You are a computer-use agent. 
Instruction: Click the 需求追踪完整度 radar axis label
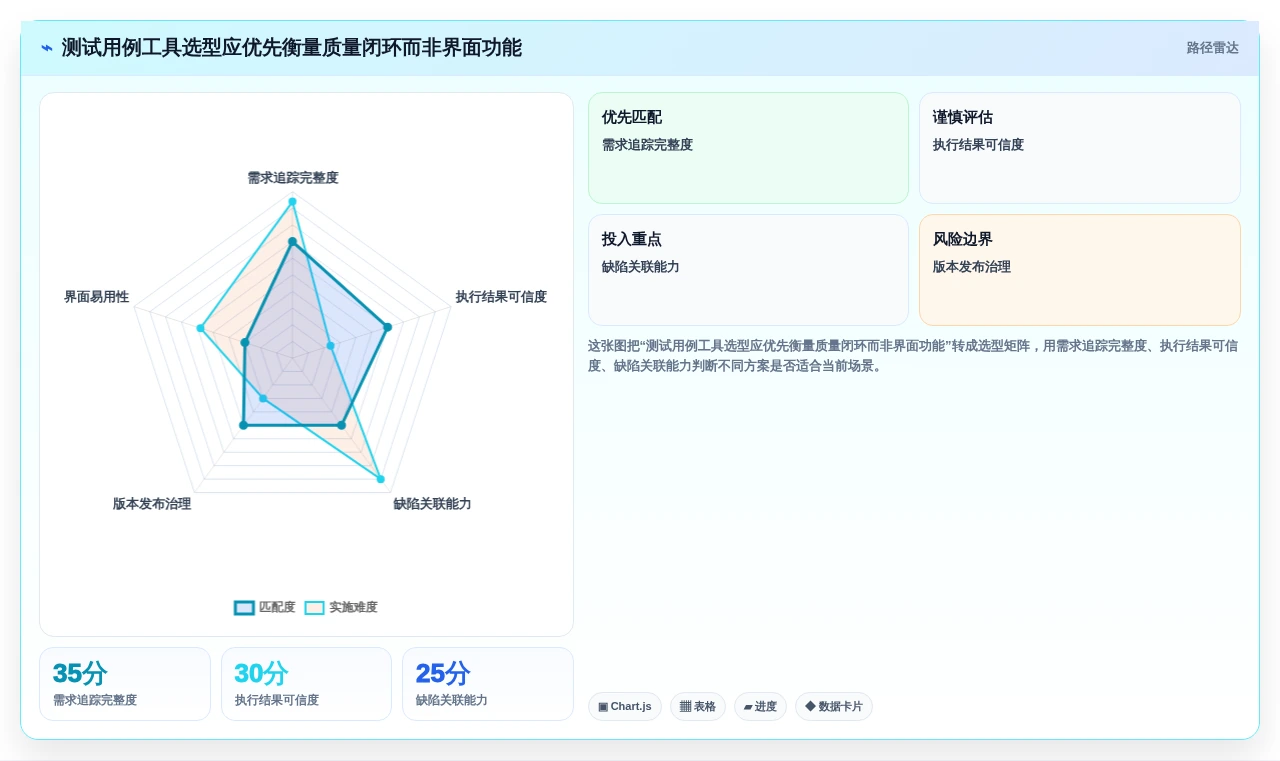(293, 178)
